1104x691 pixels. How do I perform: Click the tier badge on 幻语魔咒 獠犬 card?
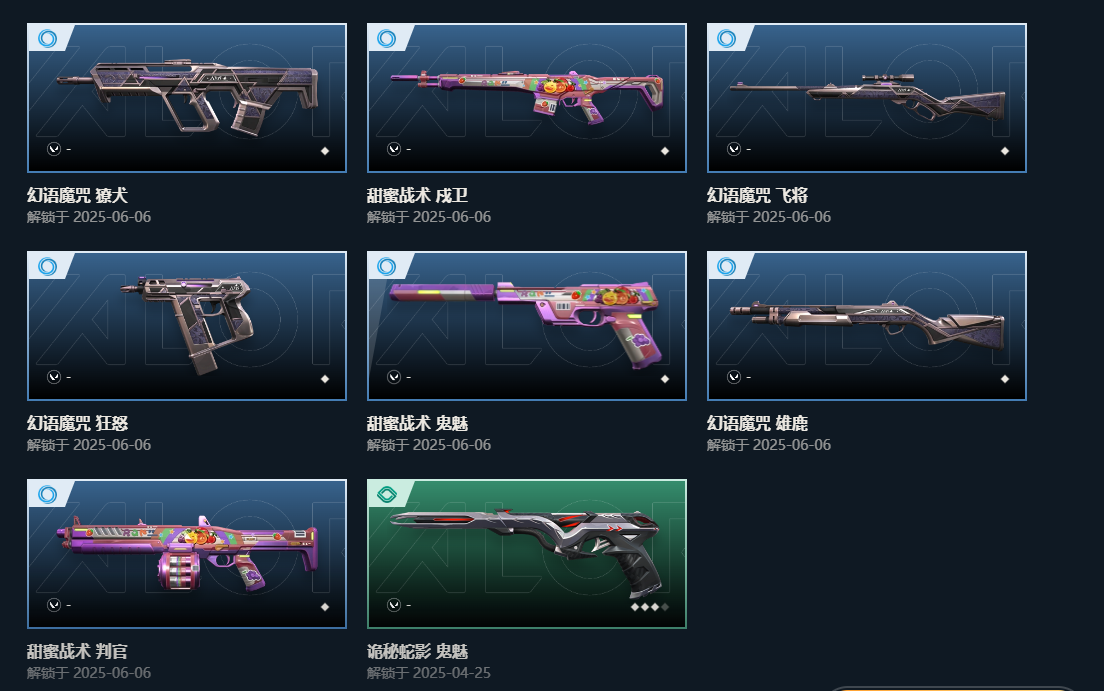pyautogui.click(x=48, y=38)
